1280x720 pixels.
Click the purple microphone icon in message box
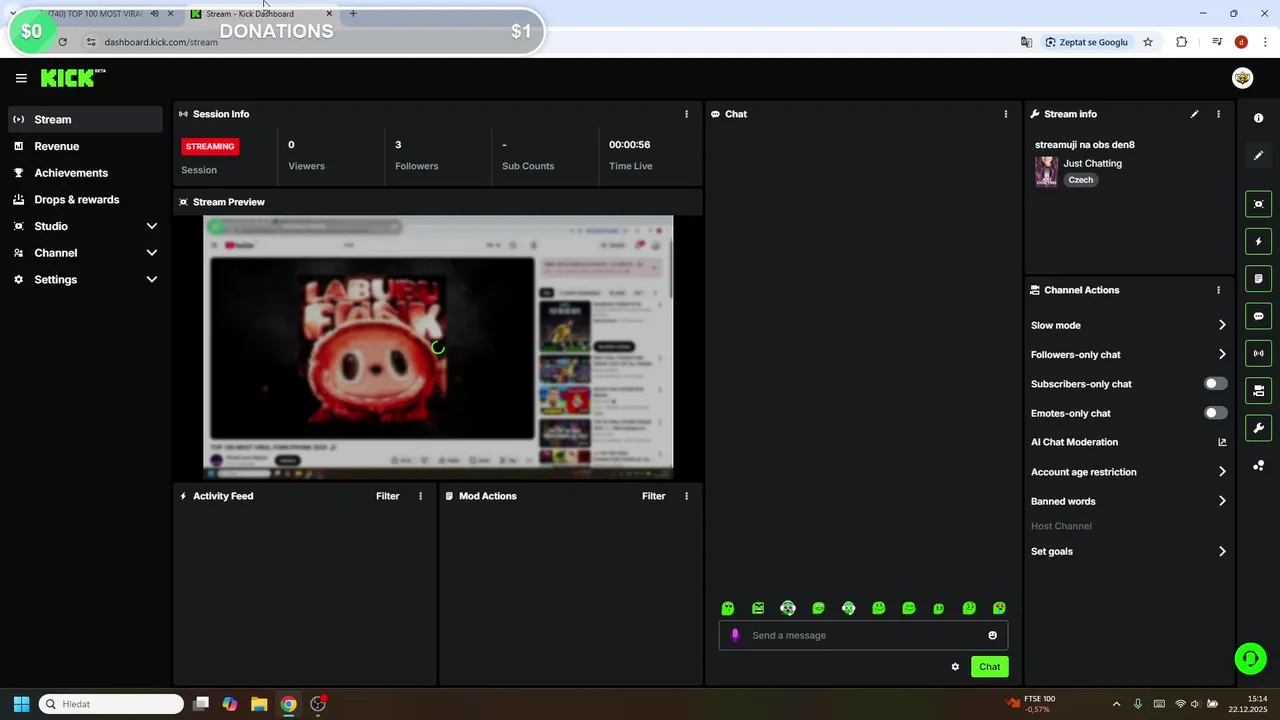[735, 635]
